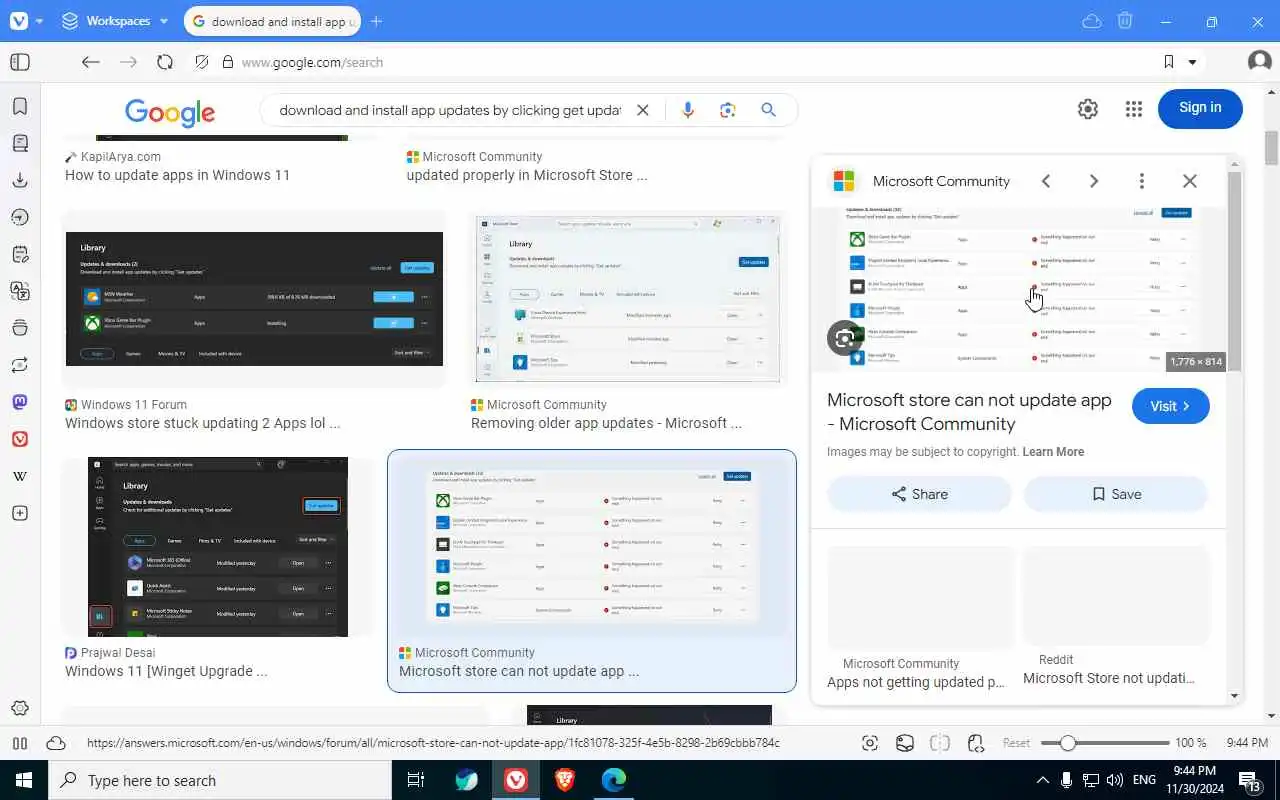Clear the Google search query
This screenshot has width=1280, height=800.
[643, 110]
